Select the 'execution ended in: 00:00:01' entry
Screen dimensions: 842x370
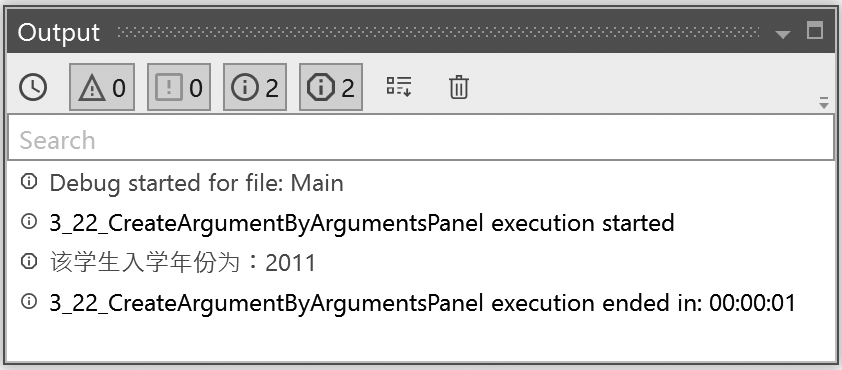click(421, 302)
